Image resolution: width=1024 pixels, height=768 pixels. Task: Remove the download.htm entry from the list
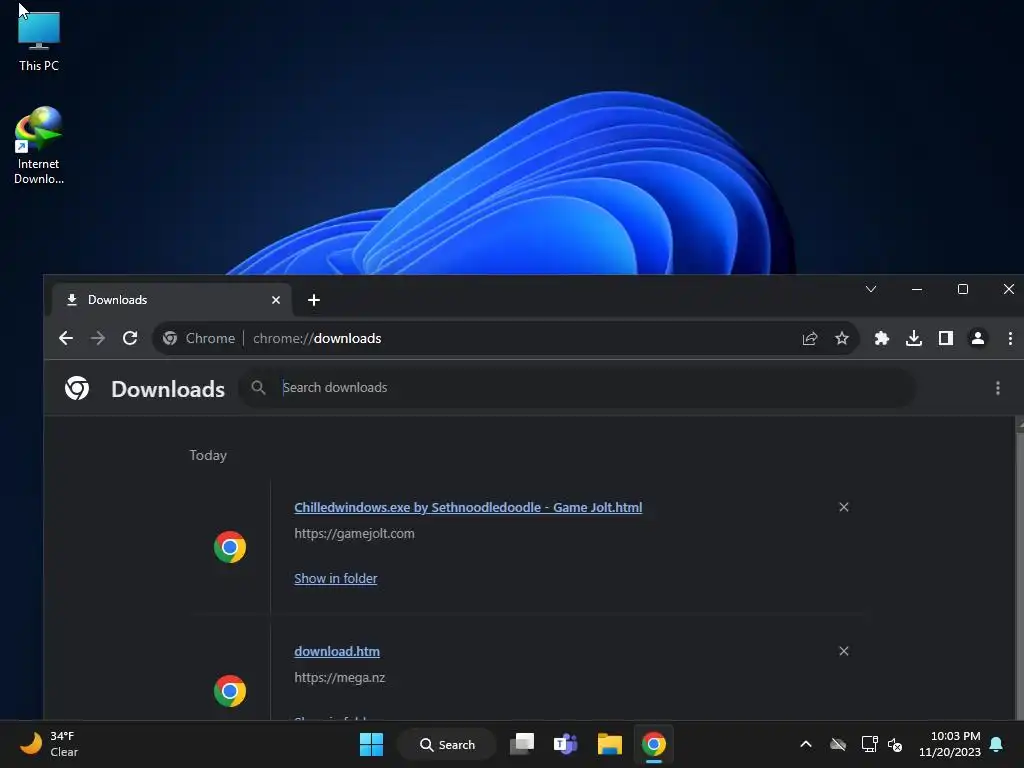pos(844,651)
